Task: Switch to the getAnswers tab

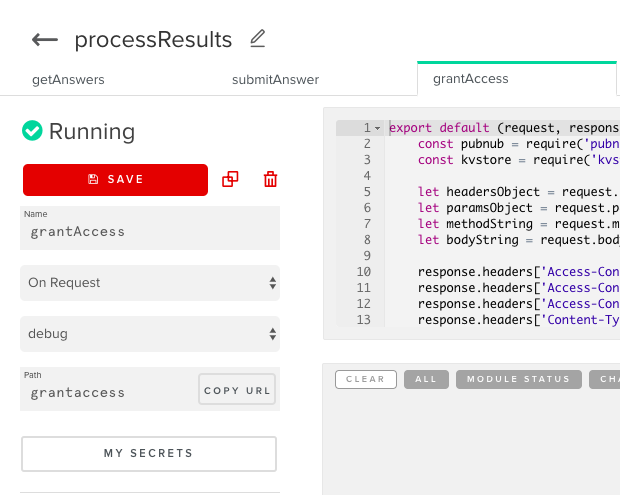Action: pos(68,79)
